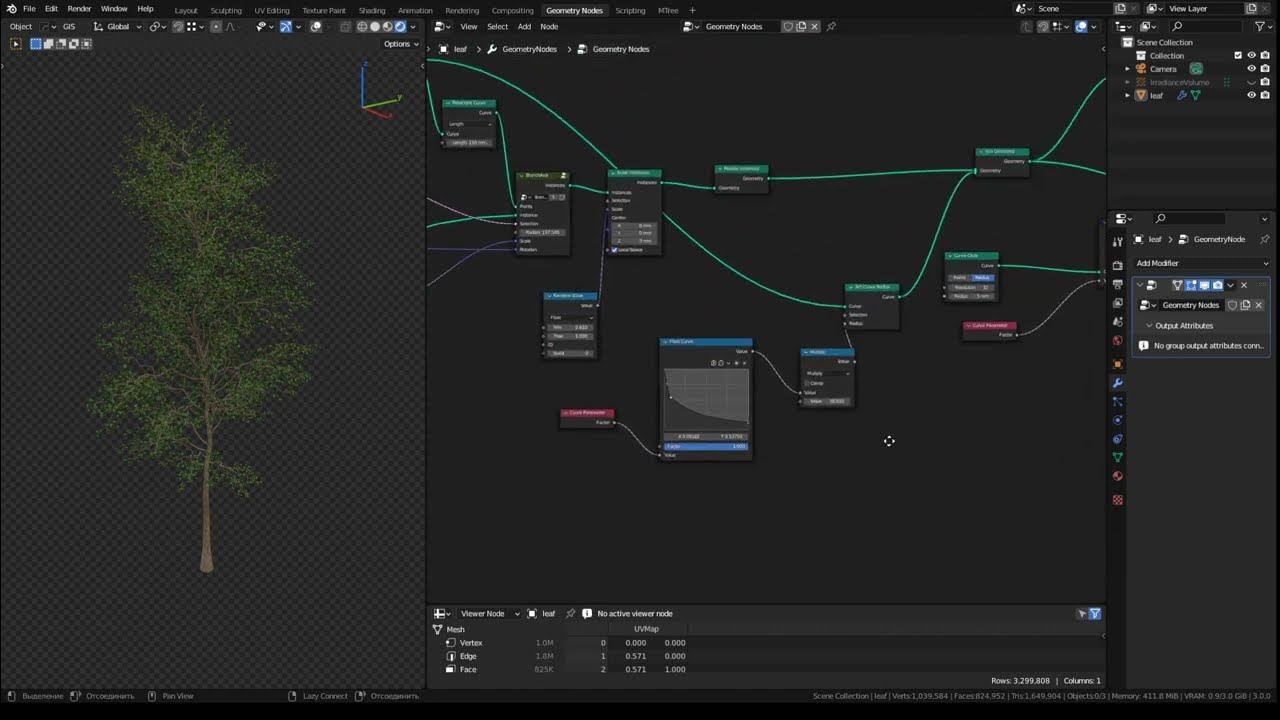The width and height of the screenshot is (1280, 720).
Task: Open the Object Data properties tab
Action: coord(1117,457)
